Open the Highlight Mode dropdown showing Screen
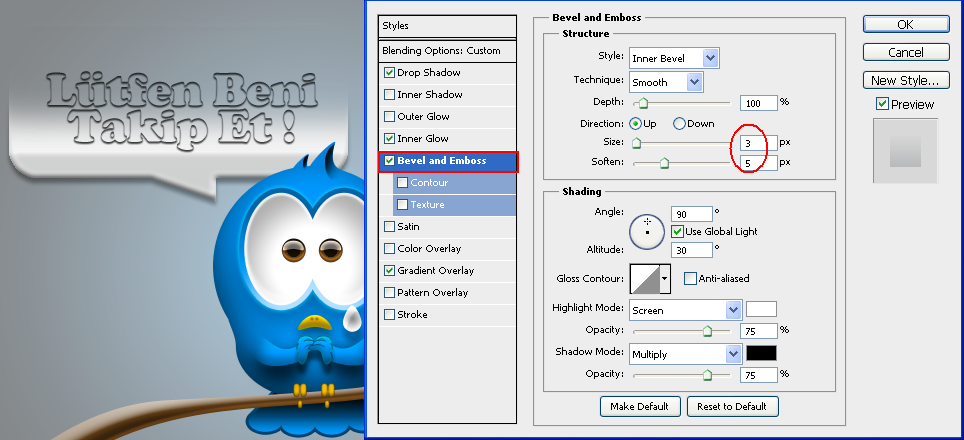 tap(685, 310)
